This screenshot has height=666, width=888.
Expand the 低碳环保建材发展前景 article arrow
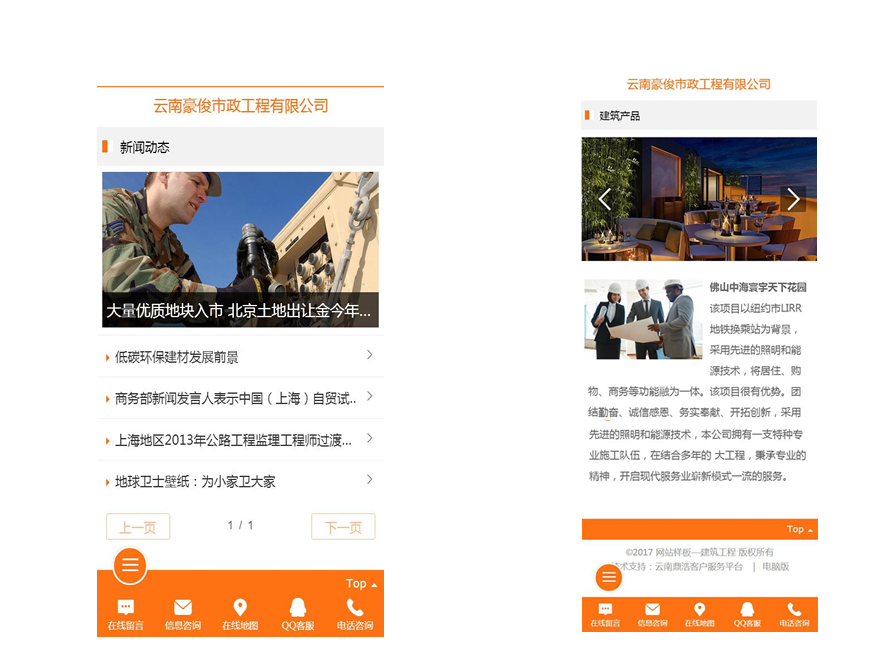pos(369,355)
